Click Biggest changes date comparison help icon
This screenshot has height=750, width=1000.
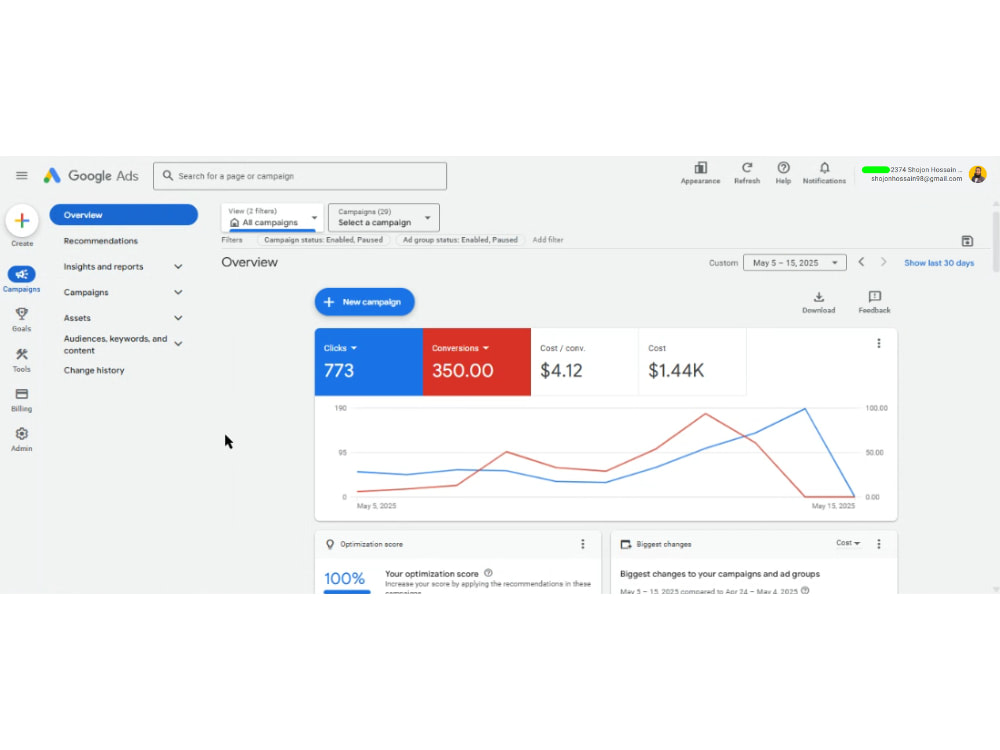[805, 591]
